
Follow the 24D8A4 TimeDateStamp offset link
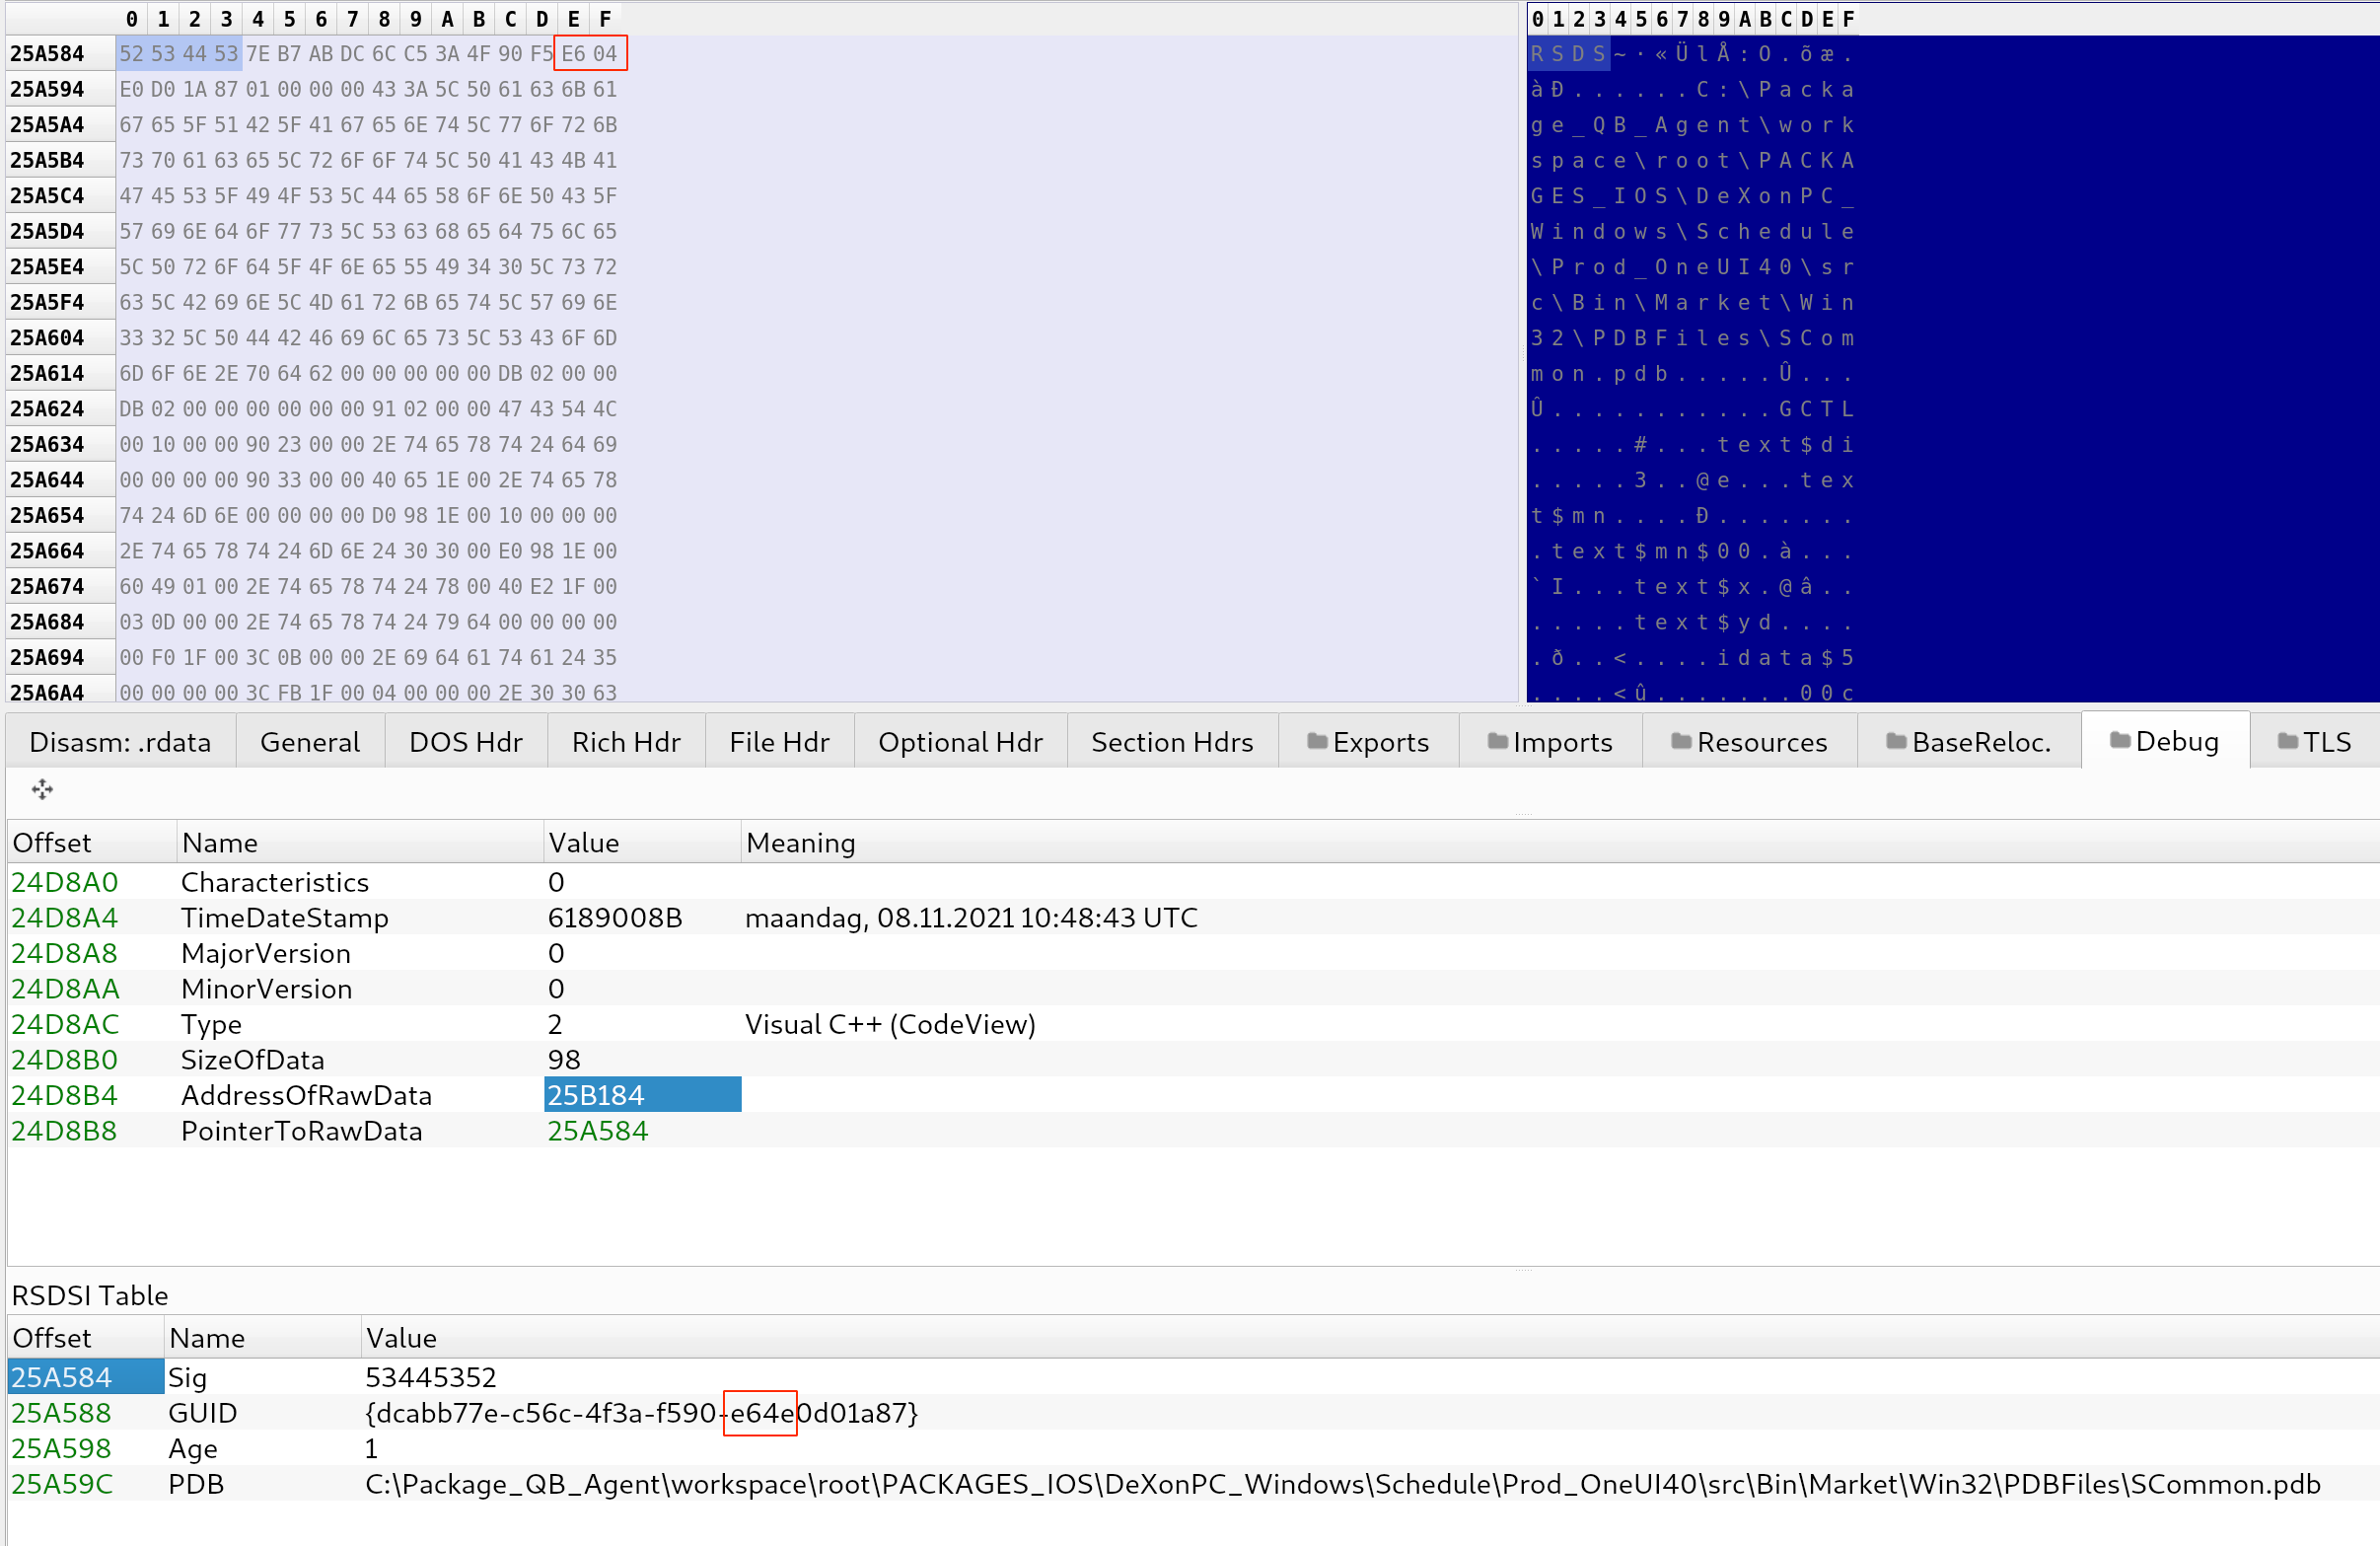coord(64,917)
